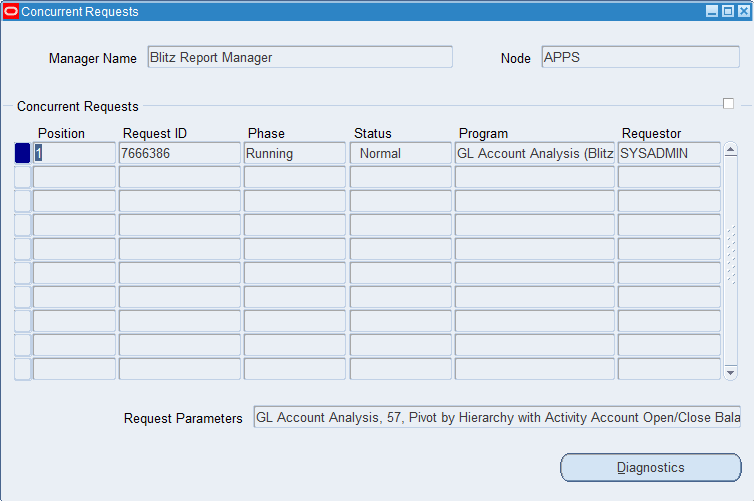Image resolution: width=754 pixels, height=501 pixels.
Task: Click the dark blue current record indicator
Action: click(x=23, y=153)
